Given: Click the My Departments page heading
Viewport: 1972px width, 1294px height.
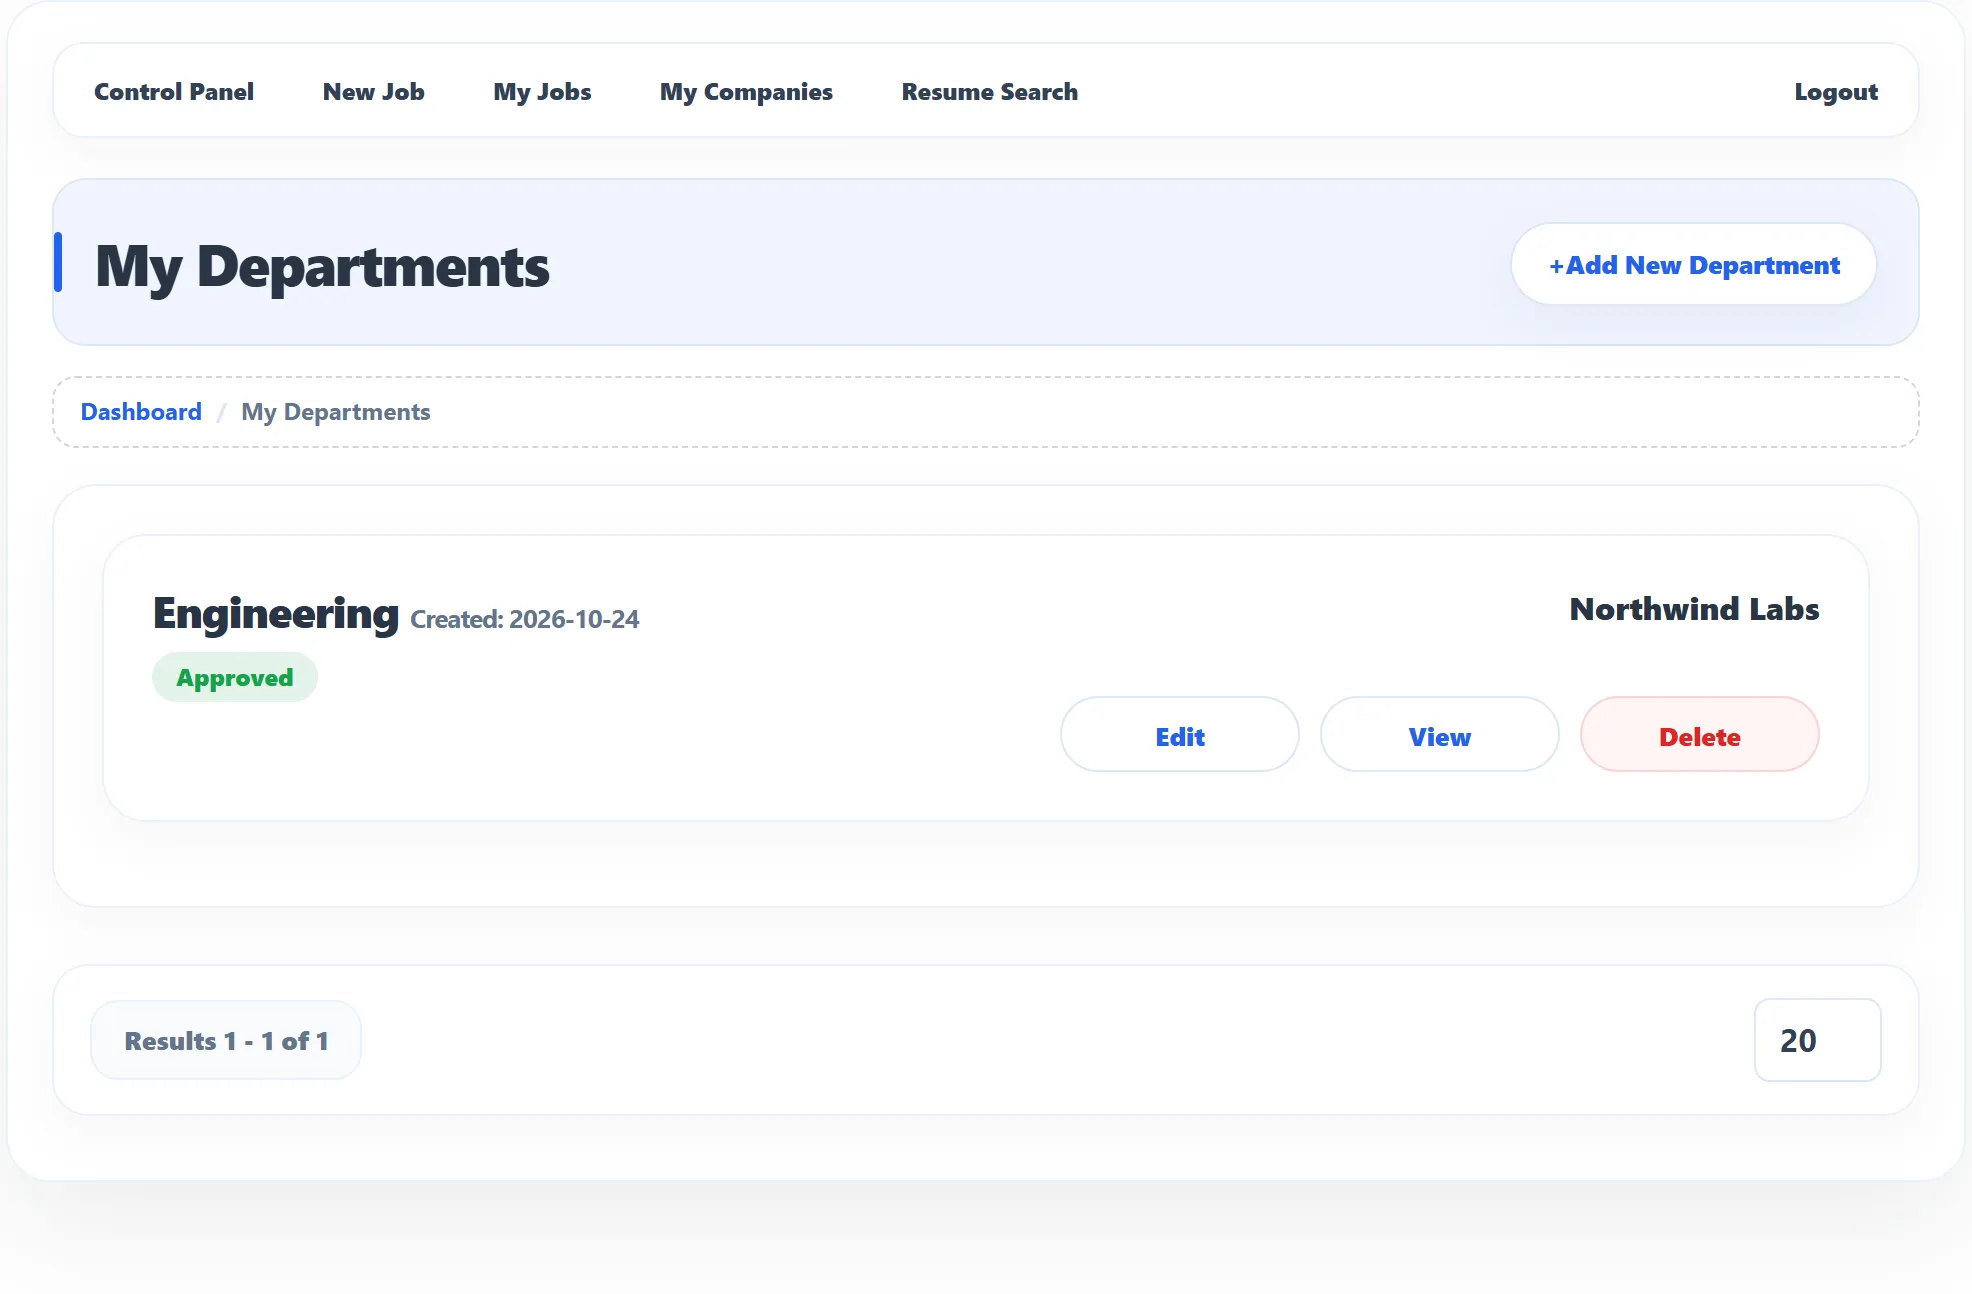Looking at the screenshot, I should pos(322,267).
